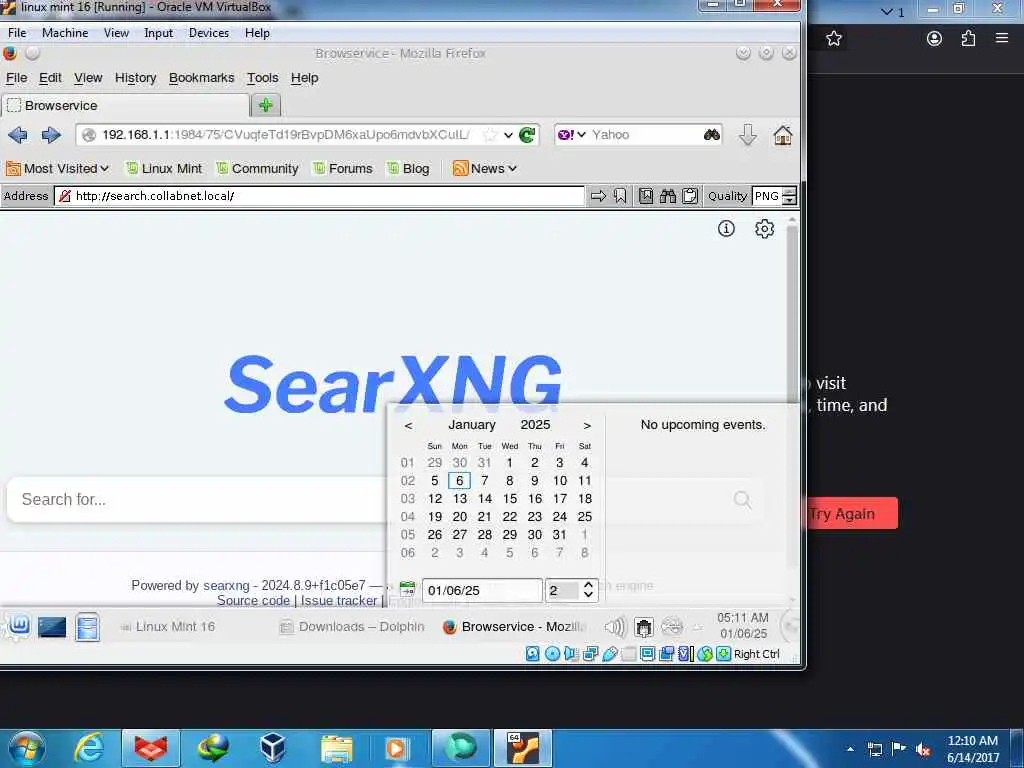Viewport: 1024px width, 768px height.
Task: Open Community bookmark
Action: pyautogui.click(x=257, y=168)
